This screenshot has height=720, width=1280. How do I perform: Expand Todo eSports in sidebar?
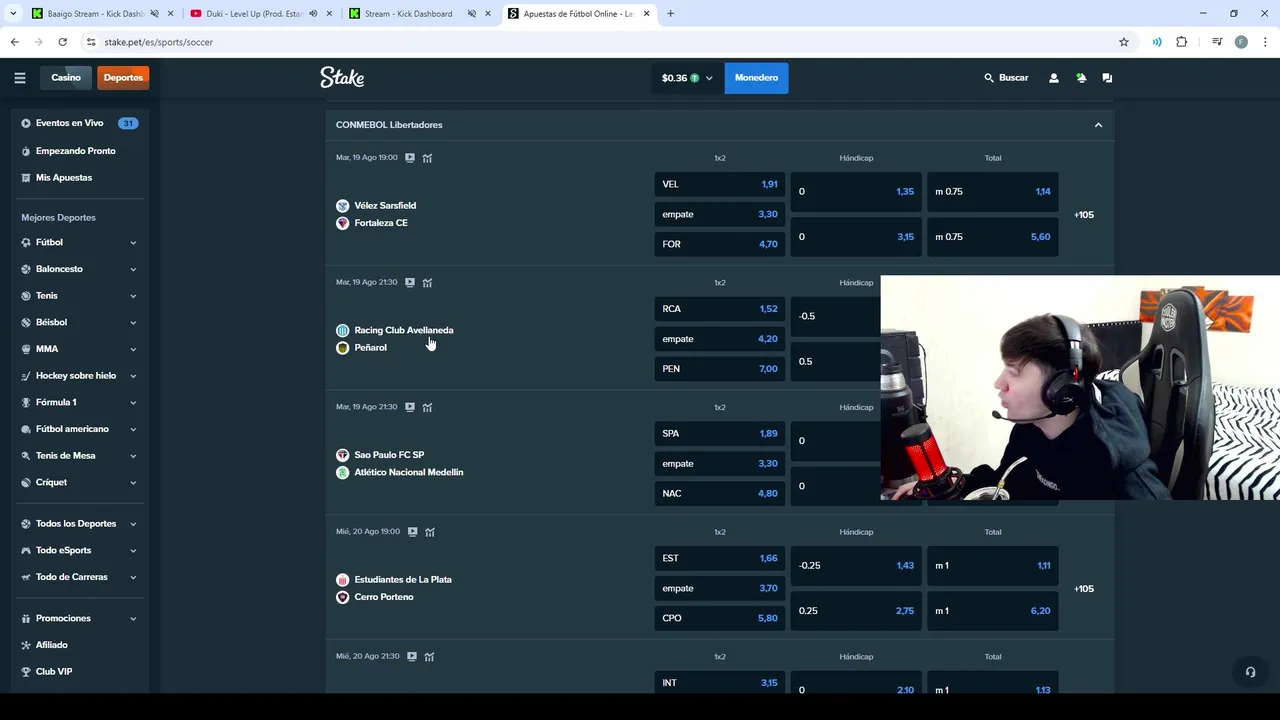click(x=133, y=551)
